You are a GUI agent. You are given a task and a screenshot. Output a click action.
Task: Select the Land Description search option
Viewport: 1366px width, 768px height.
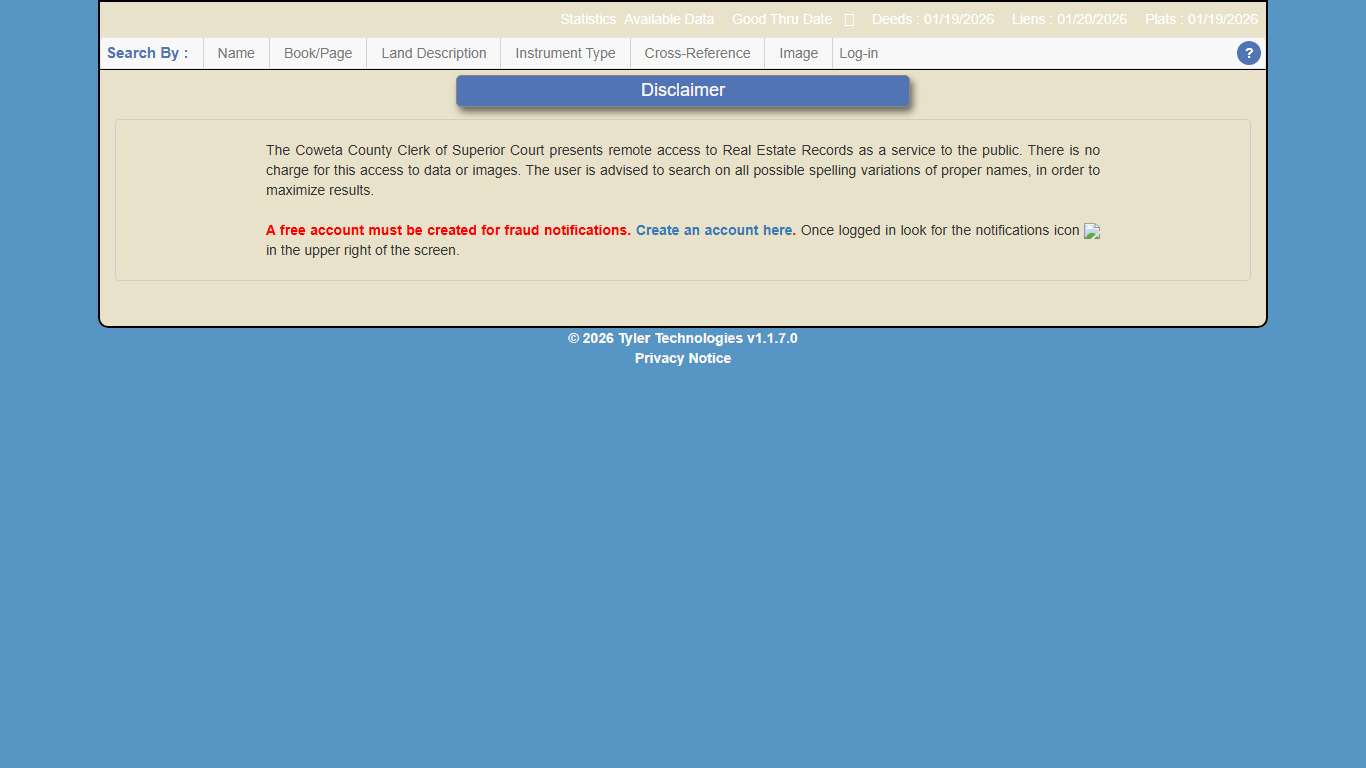pyautogui.click(x=434, y=54)
